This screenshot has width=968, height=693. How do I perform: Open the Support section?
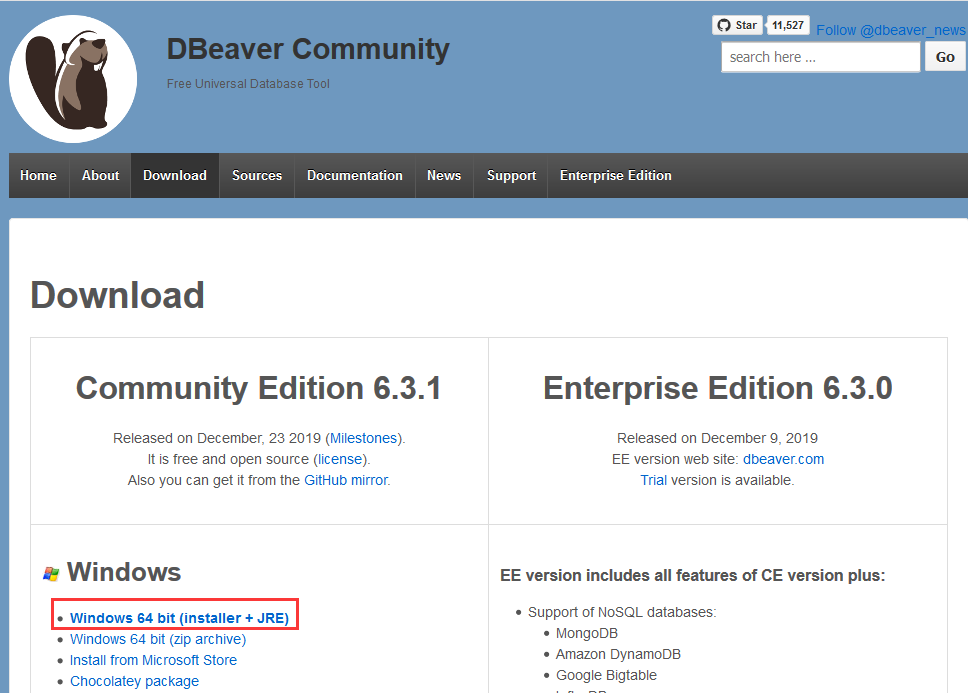[x=510, y=175]
